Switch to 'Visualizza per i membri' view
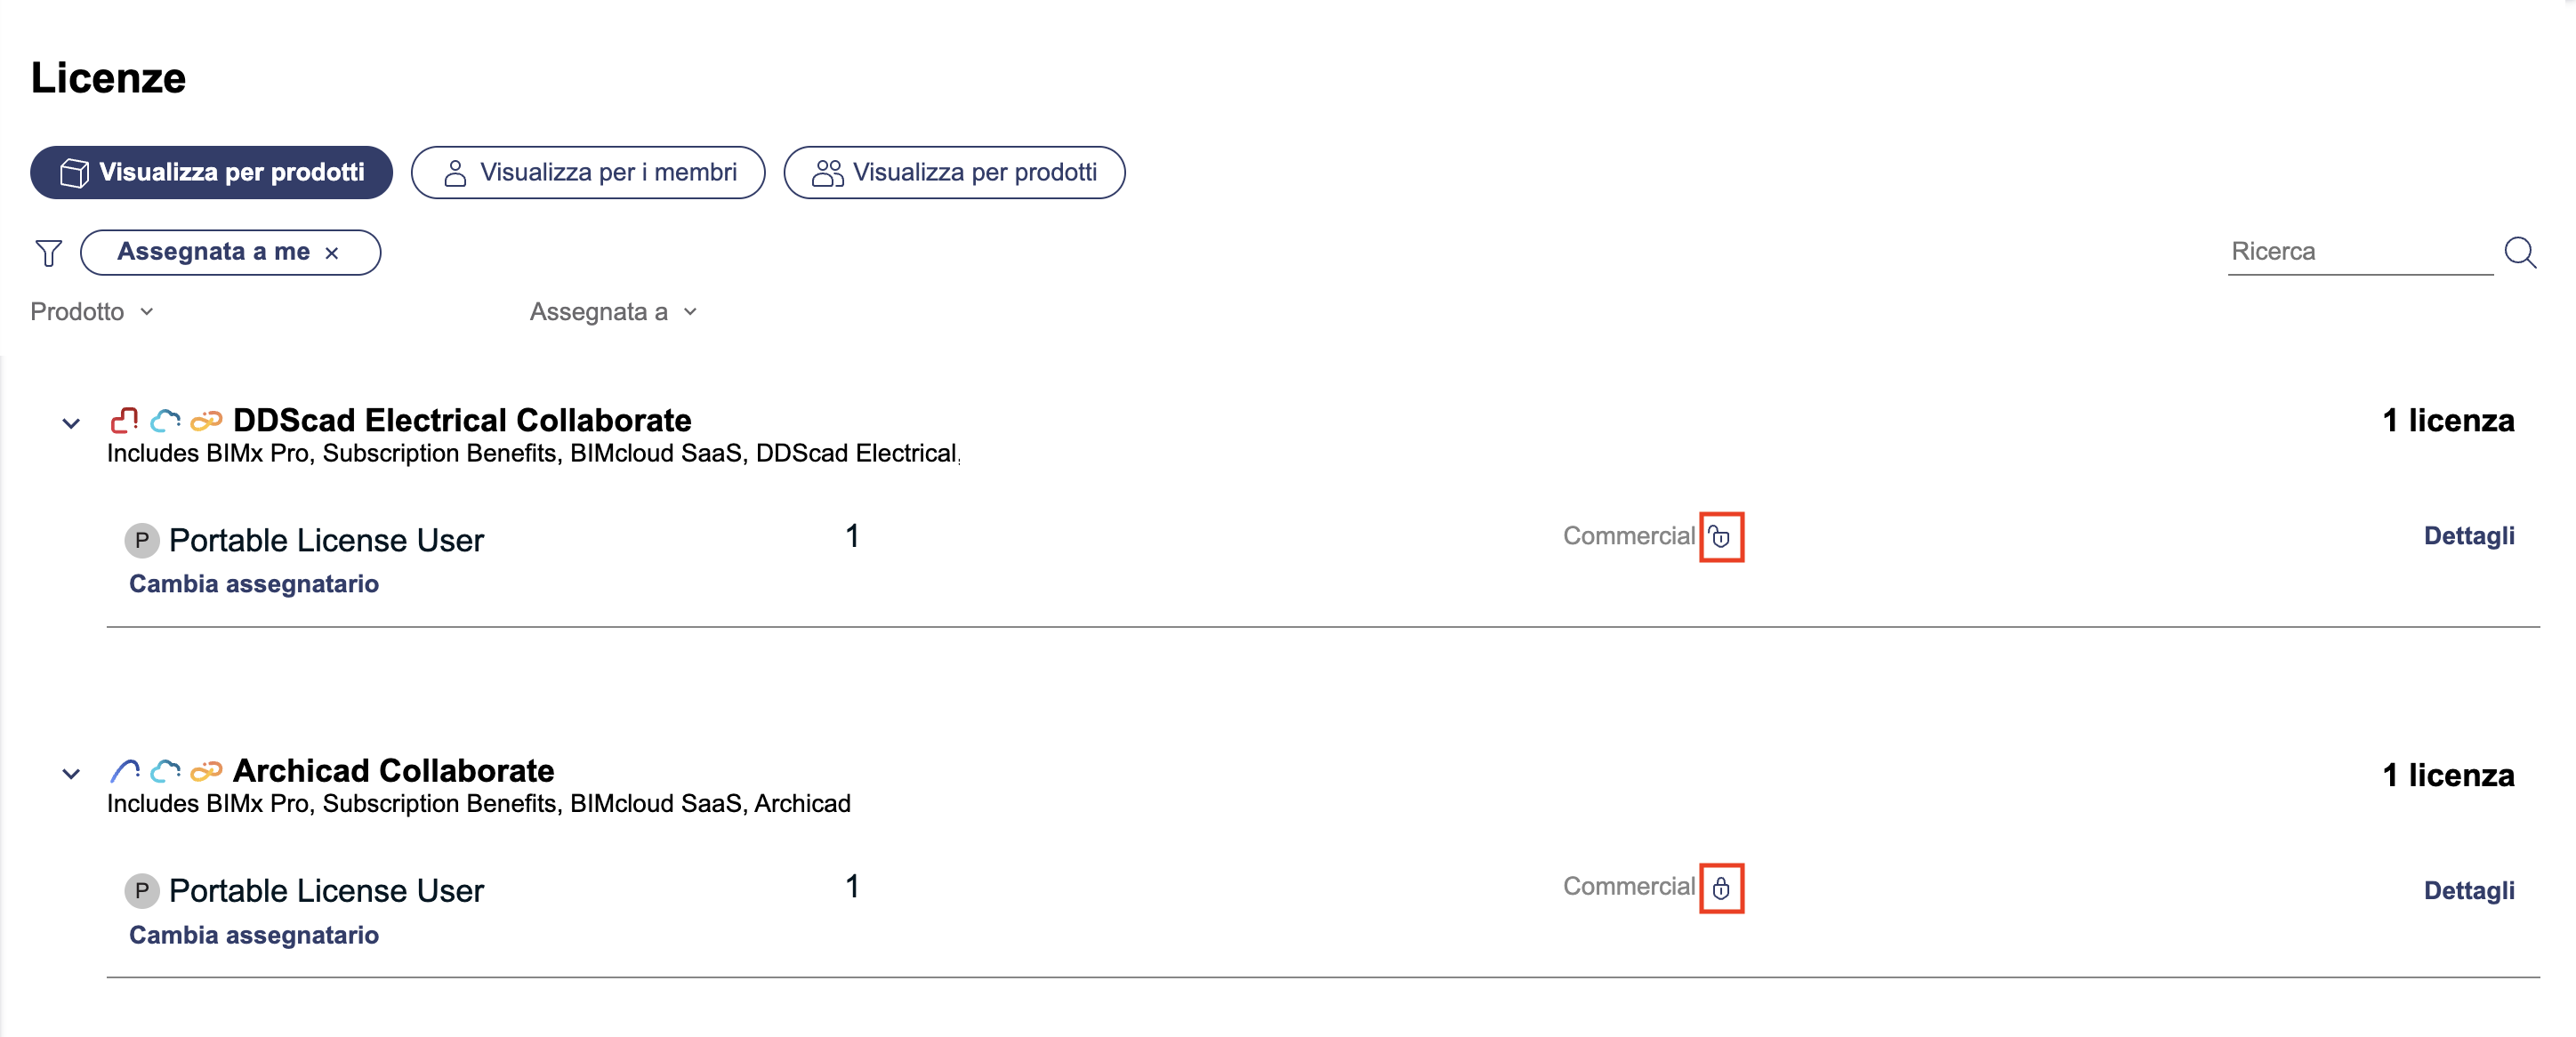The height and width of the screenshot is (1037, 2576). [588, 173]
